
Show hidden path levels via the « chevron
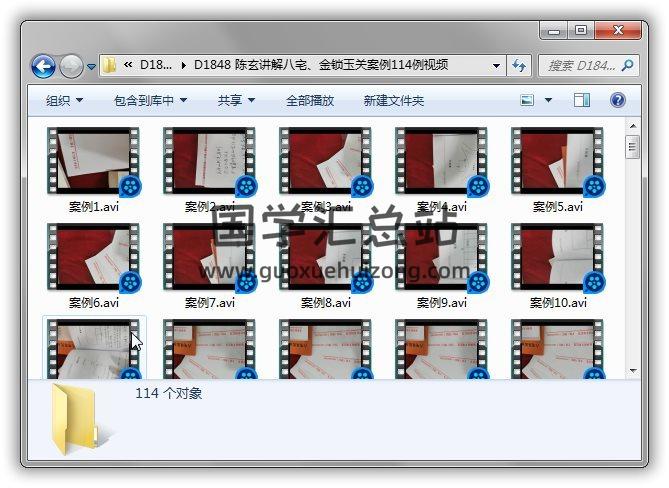click(128, 65)
